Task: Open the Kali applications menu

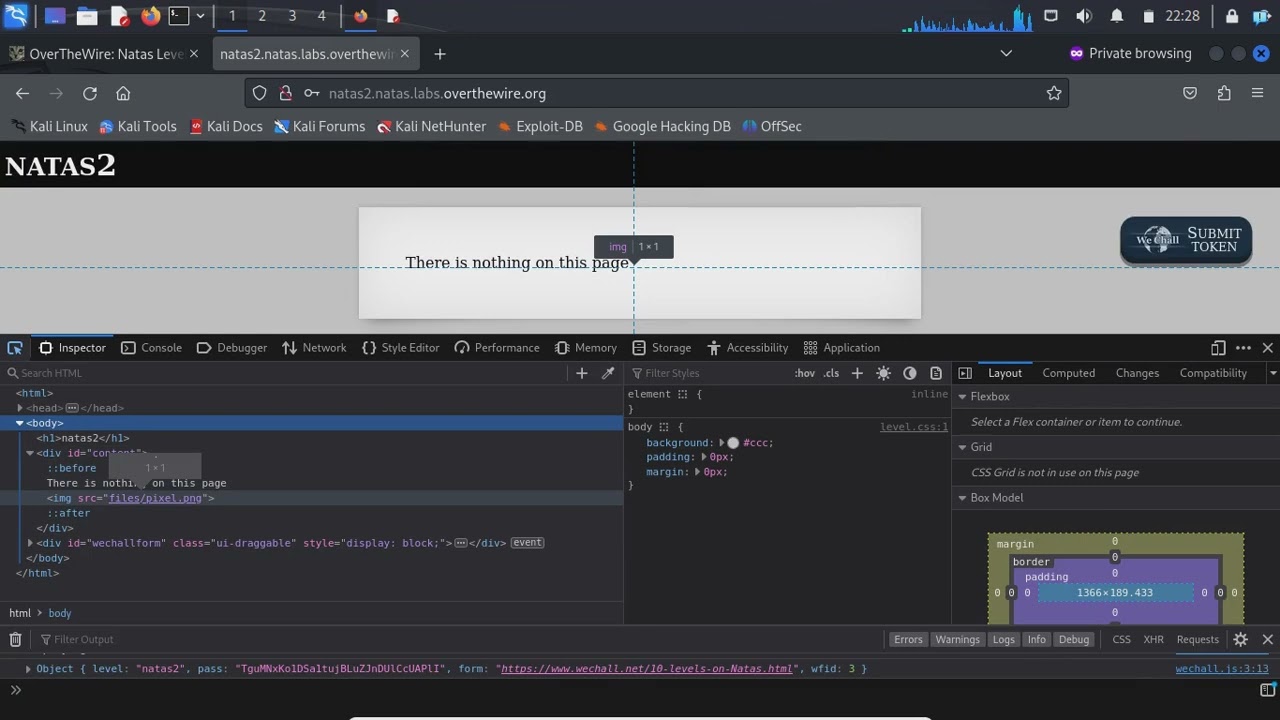Action: 16,16
